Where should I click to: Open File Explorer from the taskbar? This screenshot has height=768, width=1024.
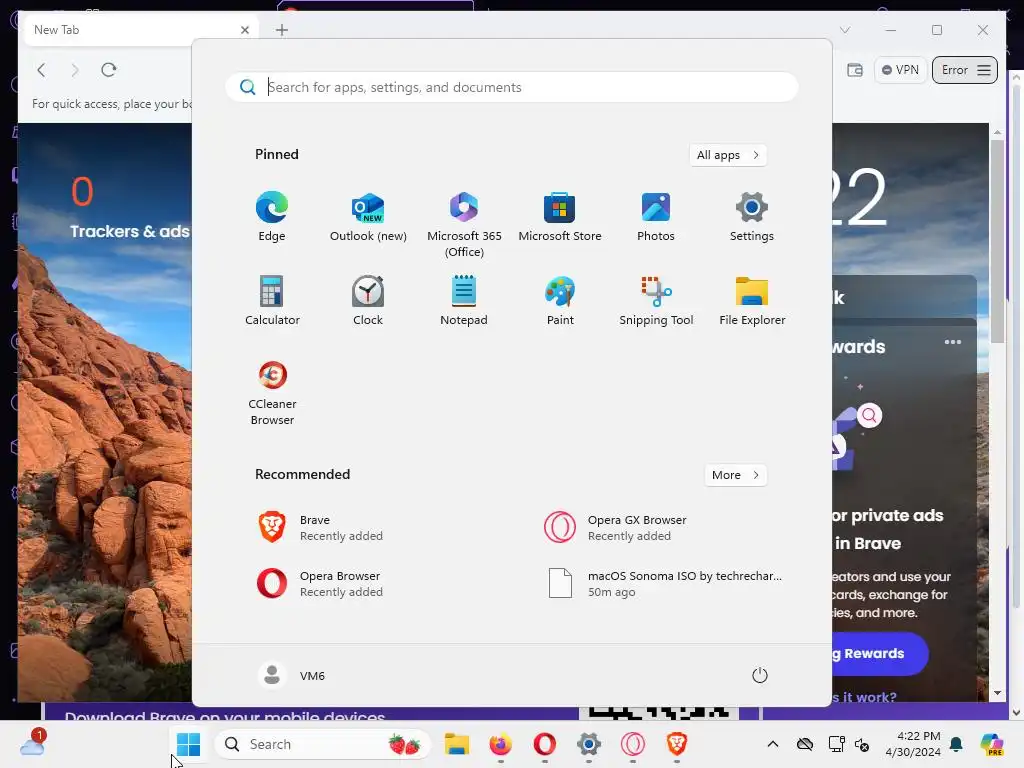(x=456, y=744)
